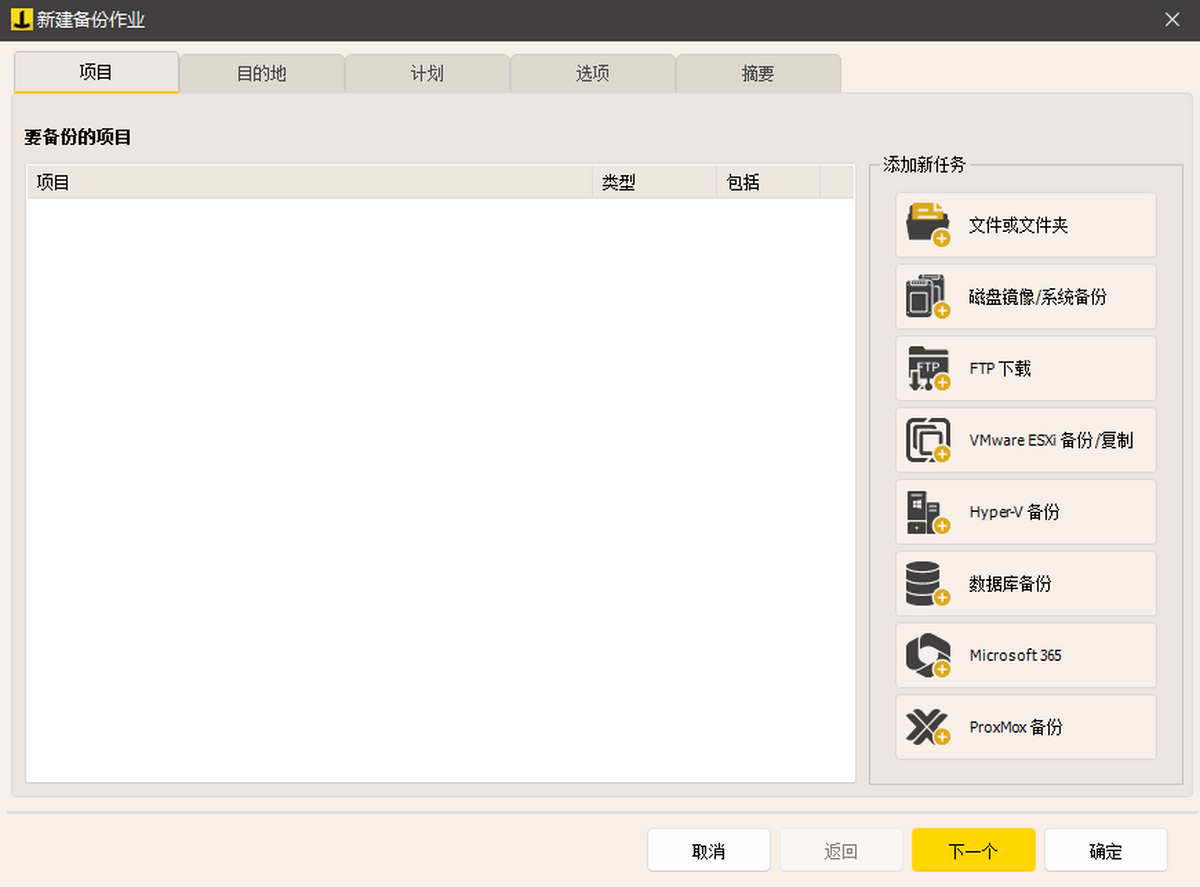Click the VMware ESXi backup icon
Screen dimensions: 1200x887
927,441
